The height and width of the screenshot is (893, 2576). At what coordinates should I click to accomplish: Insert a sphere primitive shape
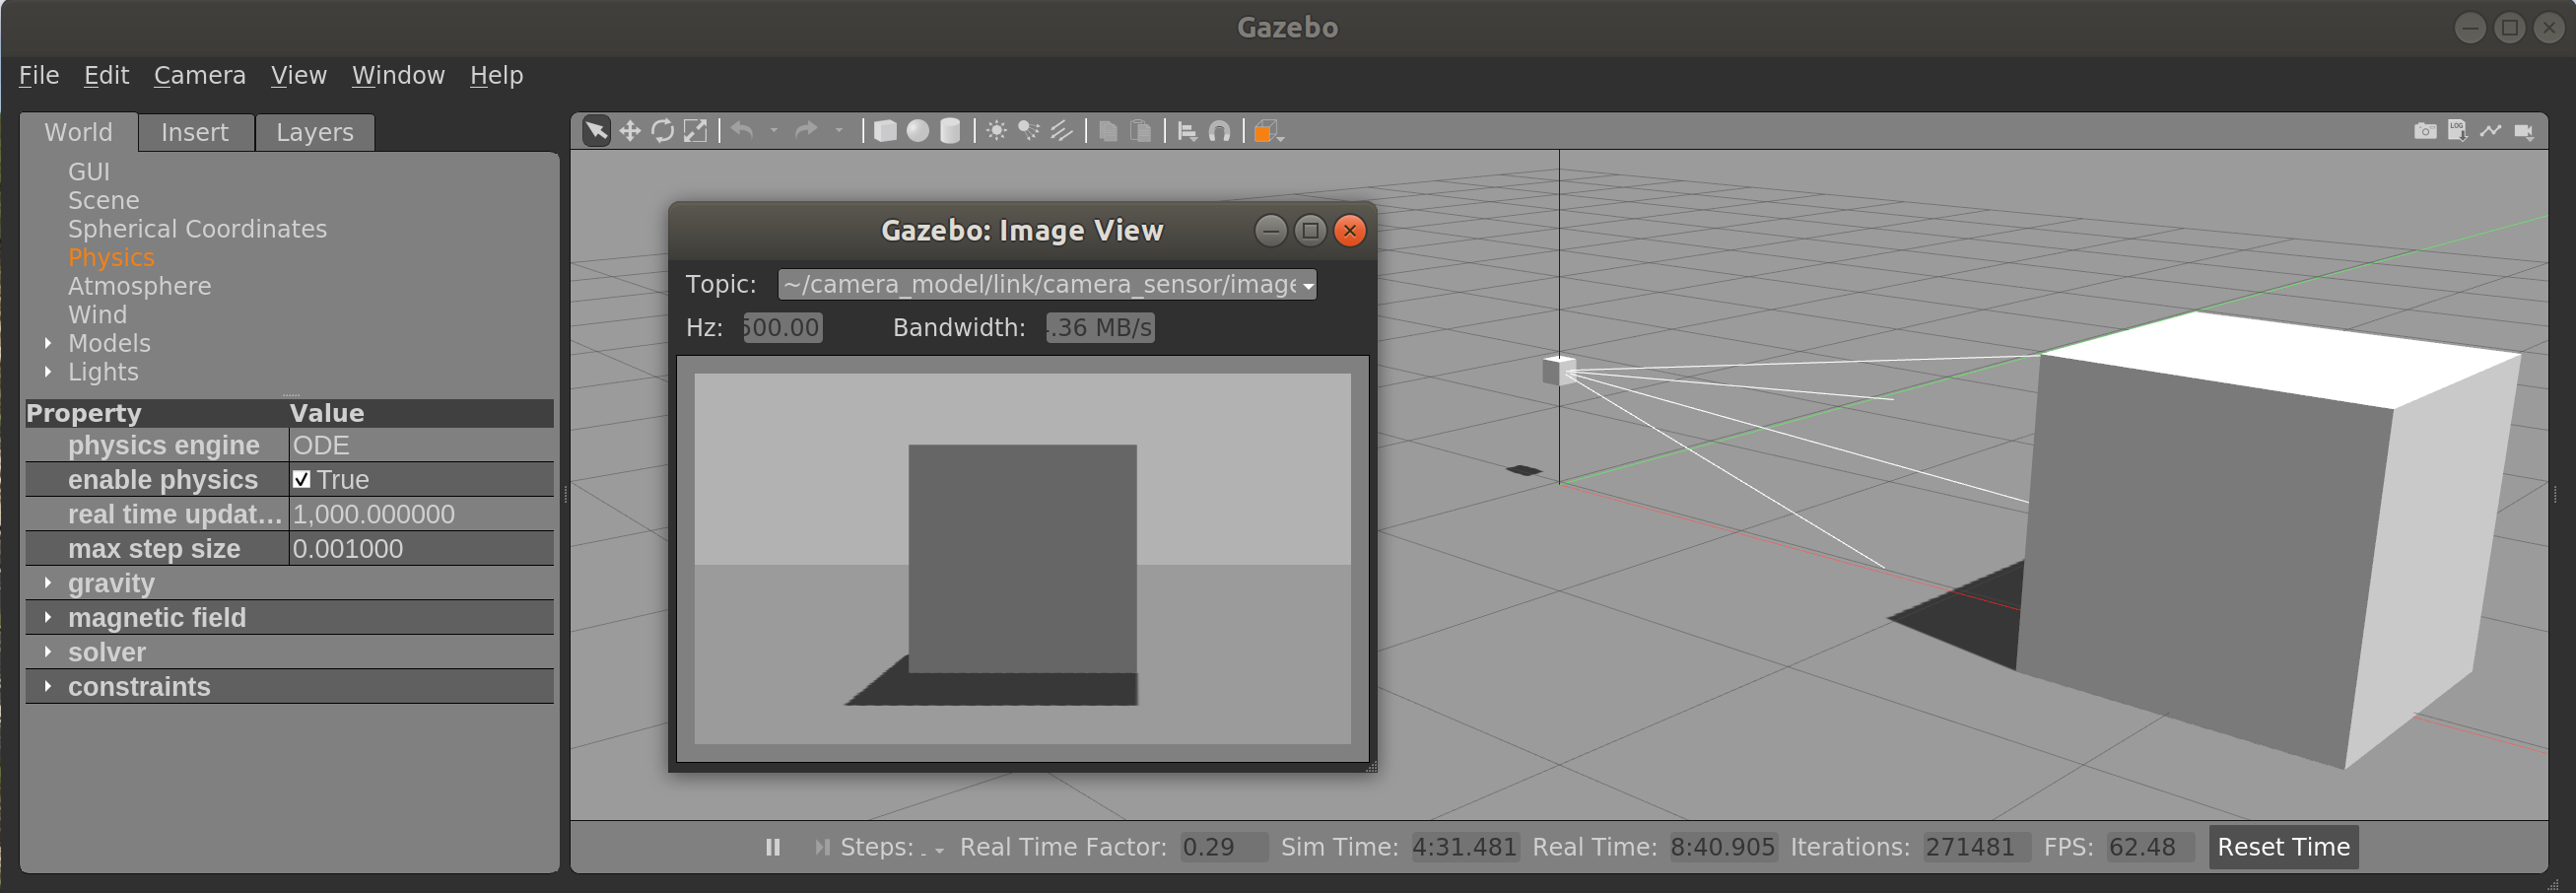(x=918, y=131)
